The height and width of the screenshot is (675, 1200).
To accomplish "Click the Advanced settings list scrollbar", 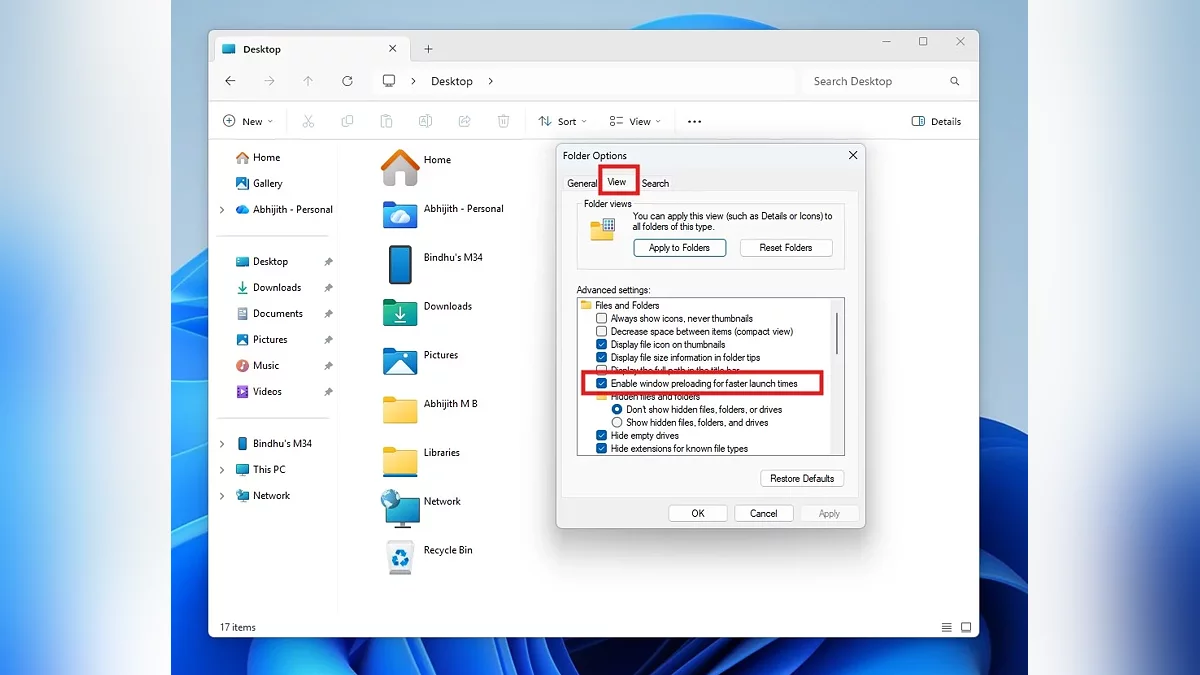I will pyautogui.click(x=836, y=333).
